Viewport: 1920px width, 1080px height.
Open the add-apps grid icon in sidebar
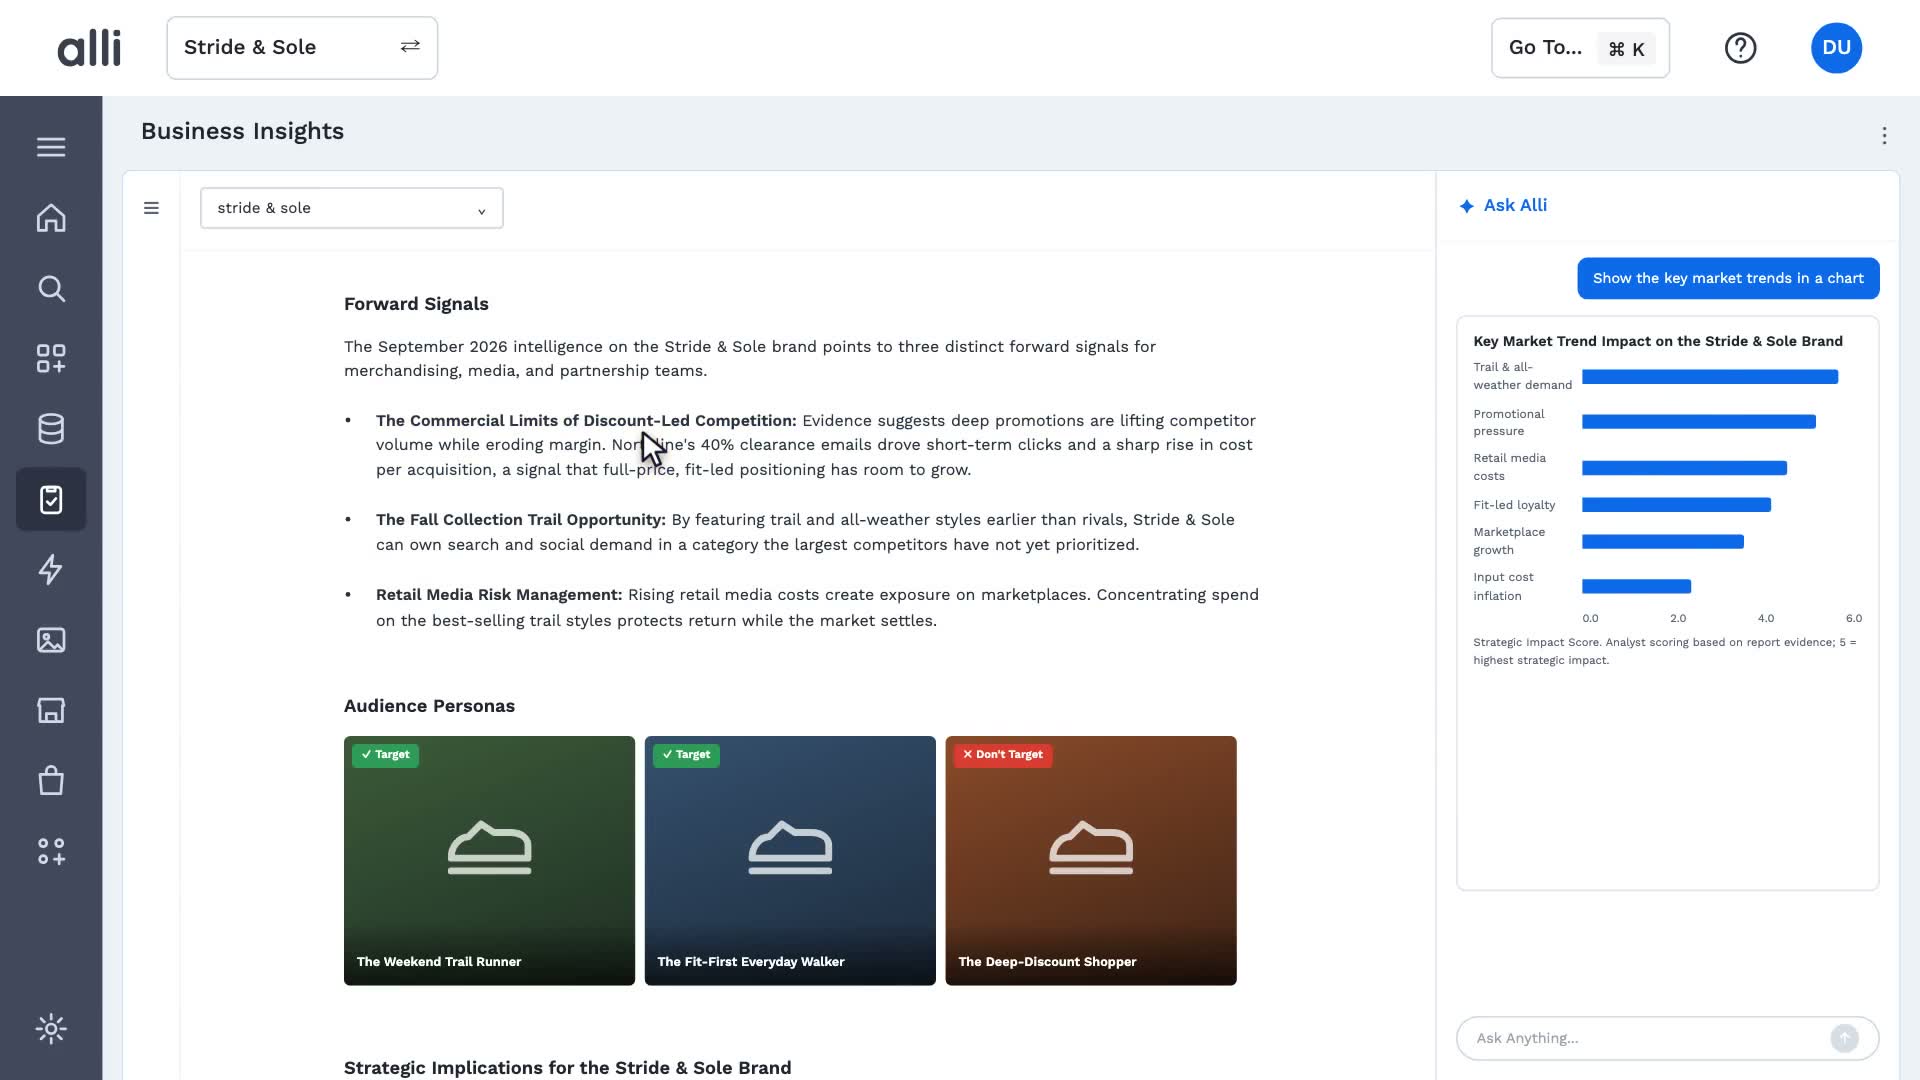(x=51, y=359)
